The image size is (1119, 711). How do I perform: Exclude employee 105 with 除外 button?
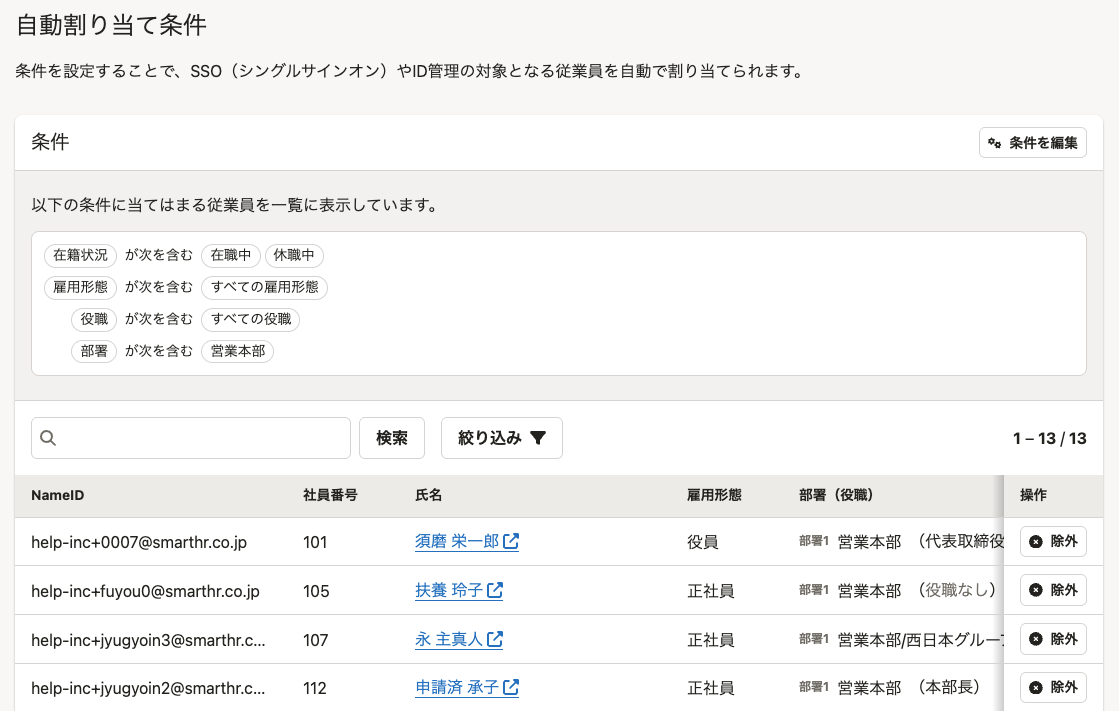click(1053, 590)
